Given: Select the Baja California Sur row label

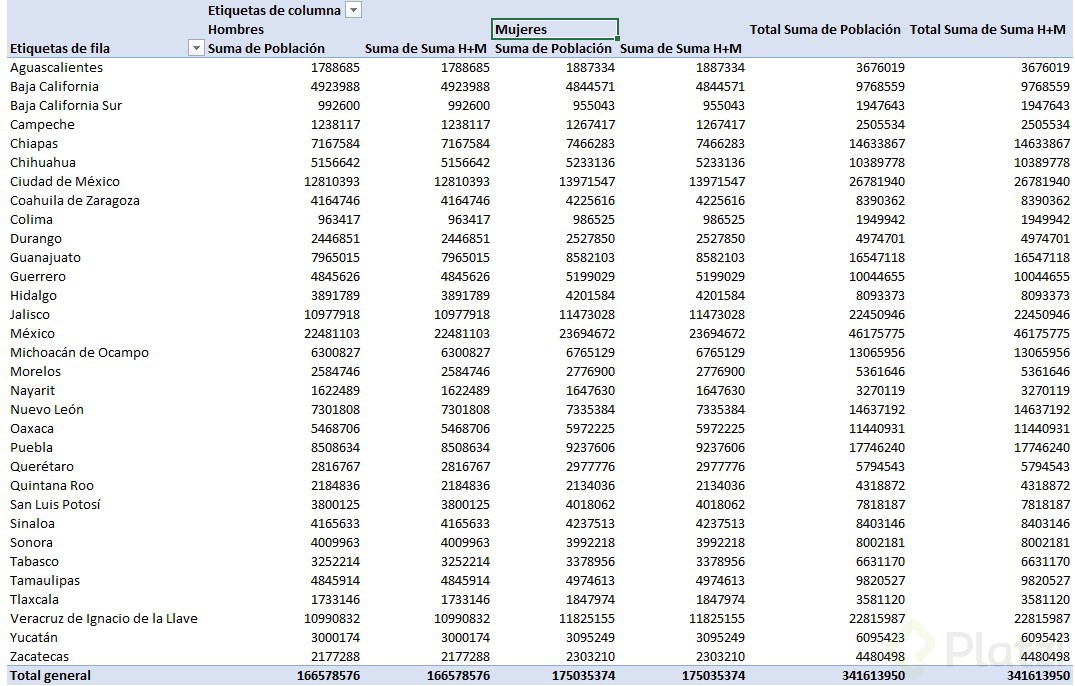Looking at the screenshot, I should 66,106.
